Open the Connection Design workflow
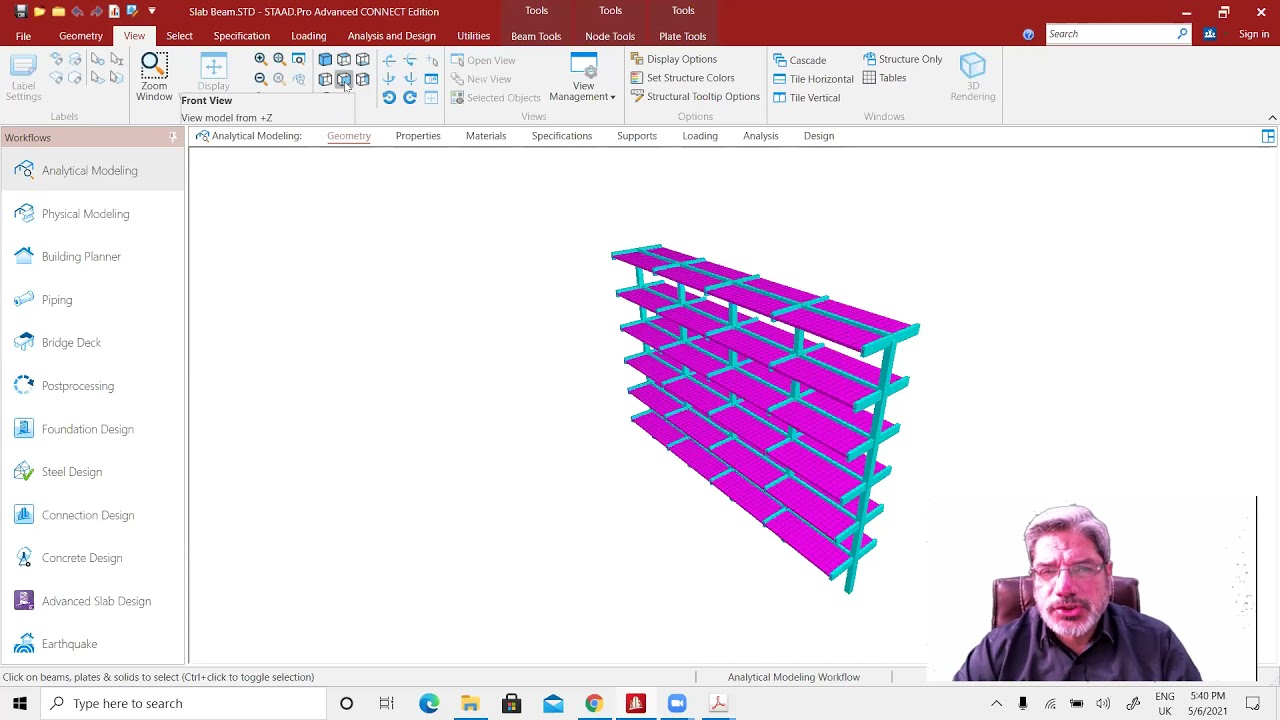The height and width of the screenshot is (720, 1280). pyautogui.click(x=91, y=515)
